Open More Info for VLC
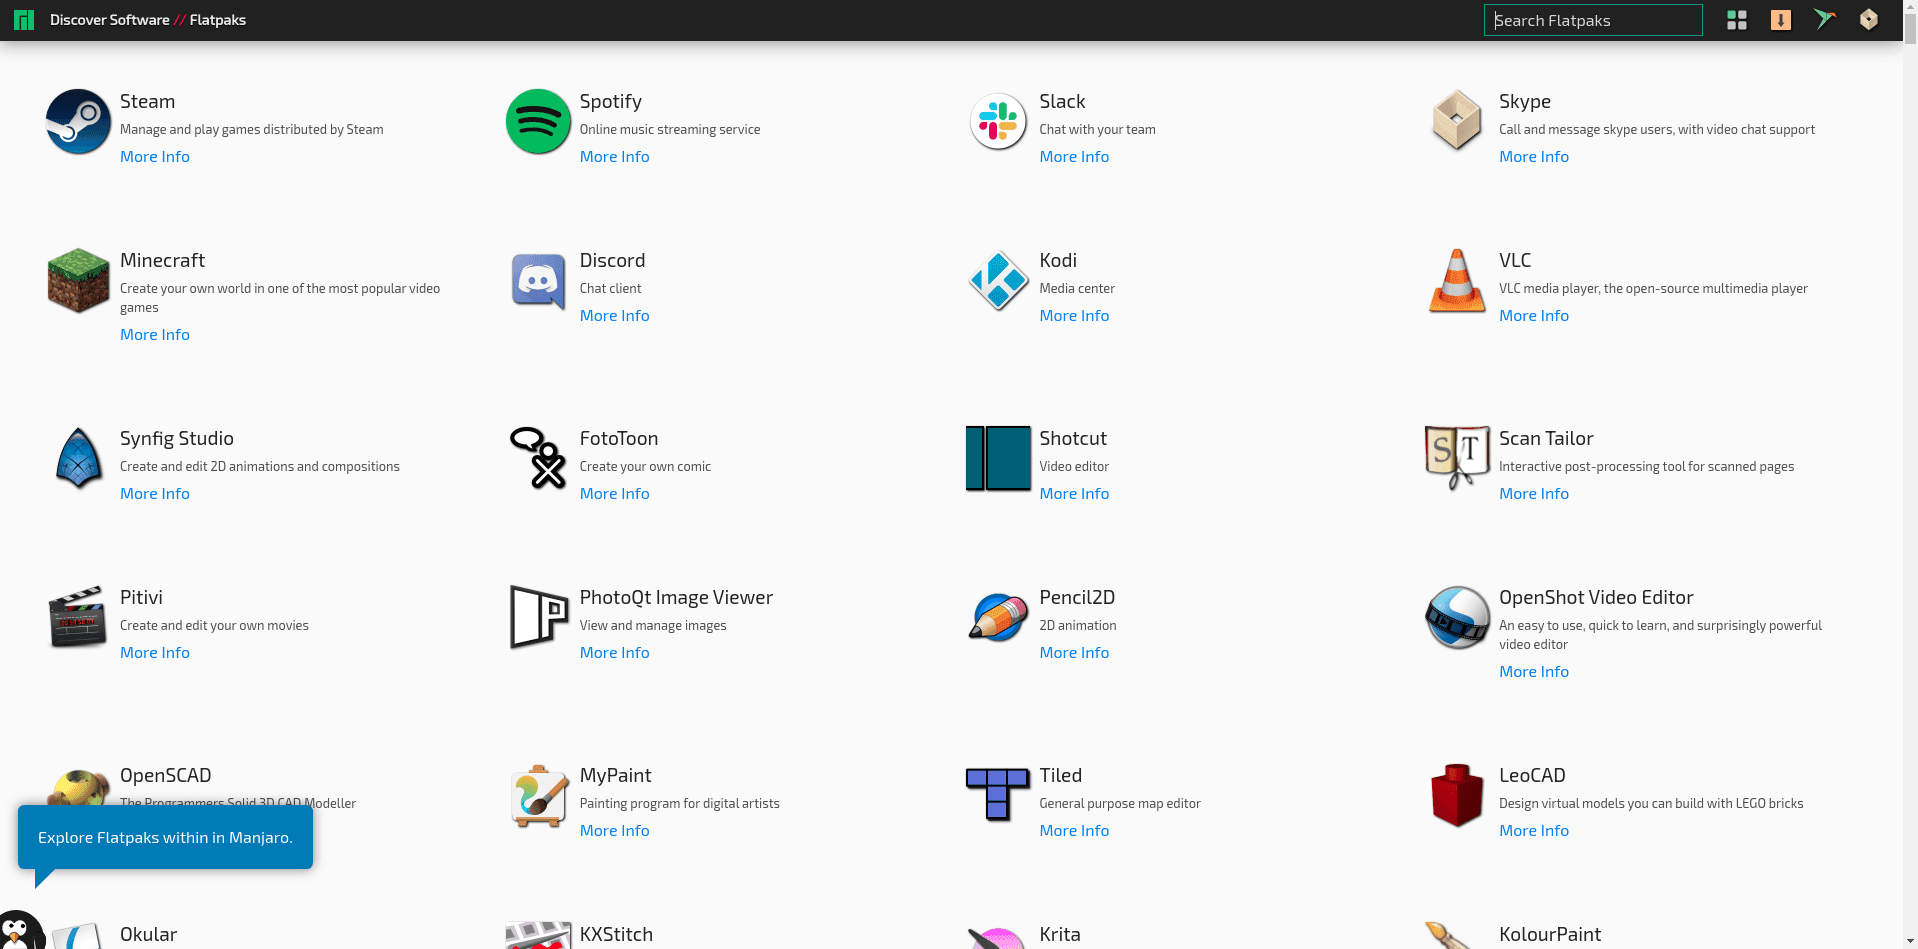Image resolution: width=1918 pixels, height=949 pixels. point(1534,316)
